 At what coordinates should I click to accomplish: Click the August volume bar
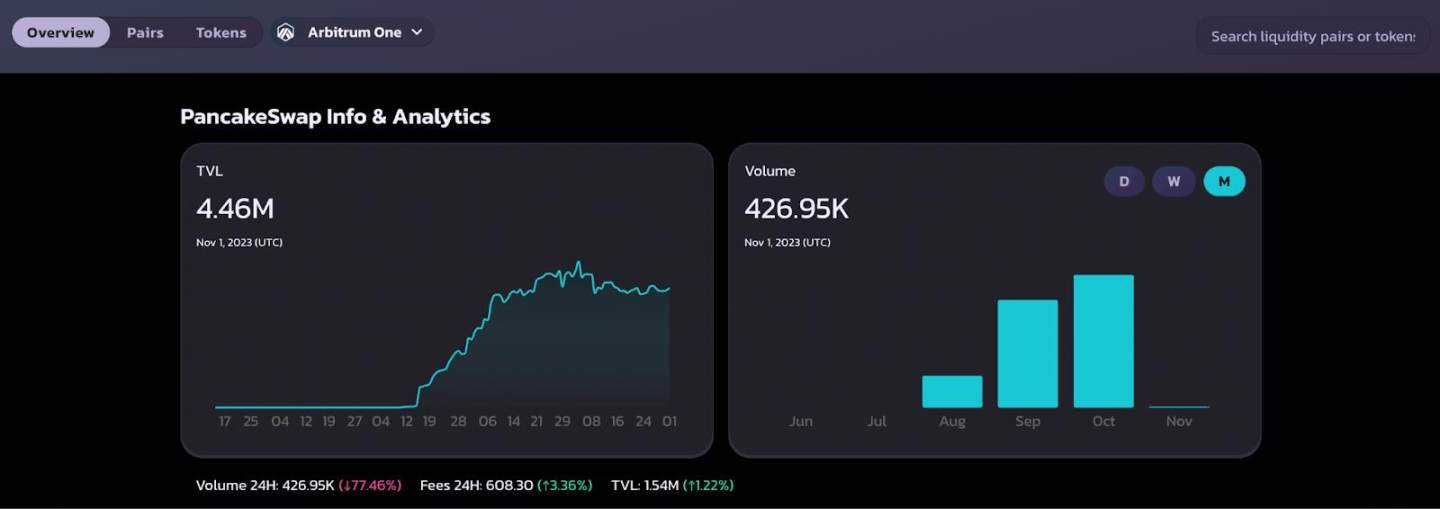pyautogui.click(x=952, y=391)
